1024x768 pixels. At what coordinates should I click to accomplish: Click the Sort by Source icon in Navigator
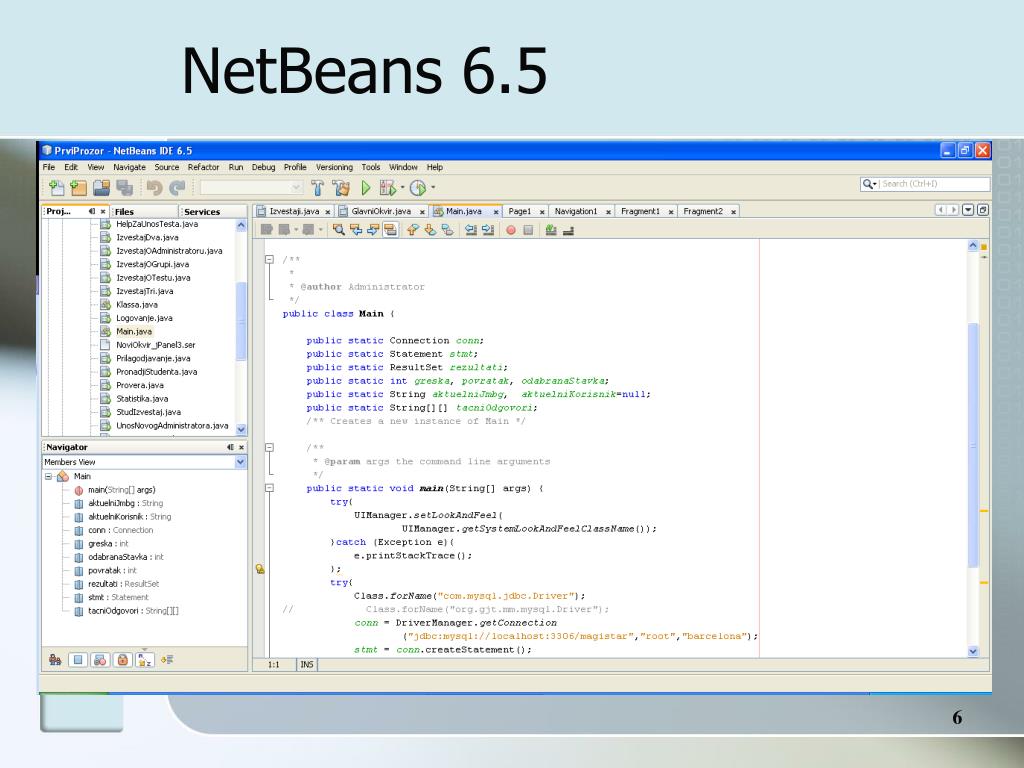click(x=167, y=660)
